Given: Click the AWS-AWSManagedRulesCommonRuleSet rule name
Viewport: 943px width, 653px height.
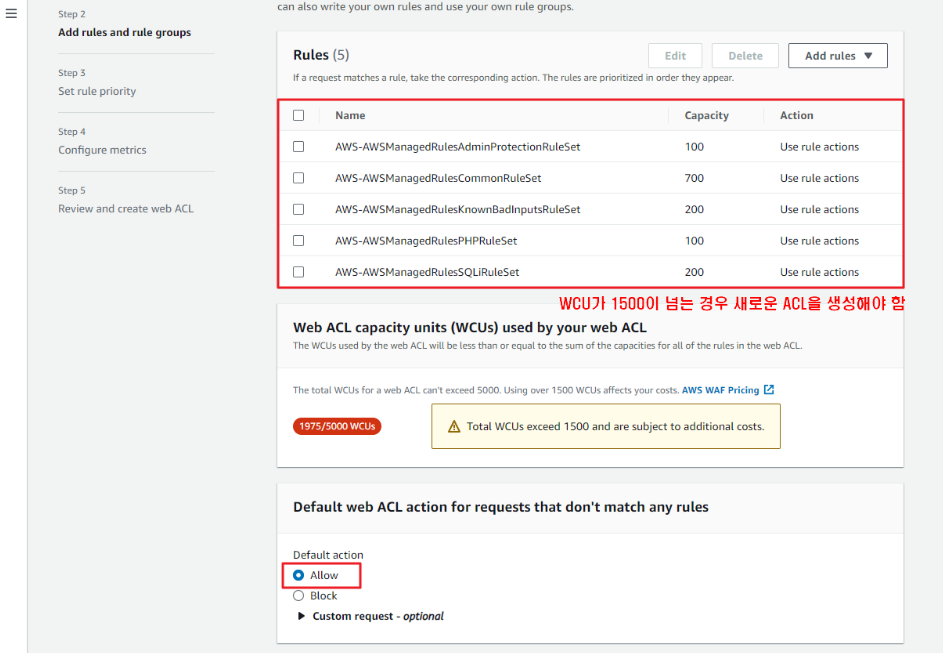Looking at the screenshot, I should click(x=438, y=178).
